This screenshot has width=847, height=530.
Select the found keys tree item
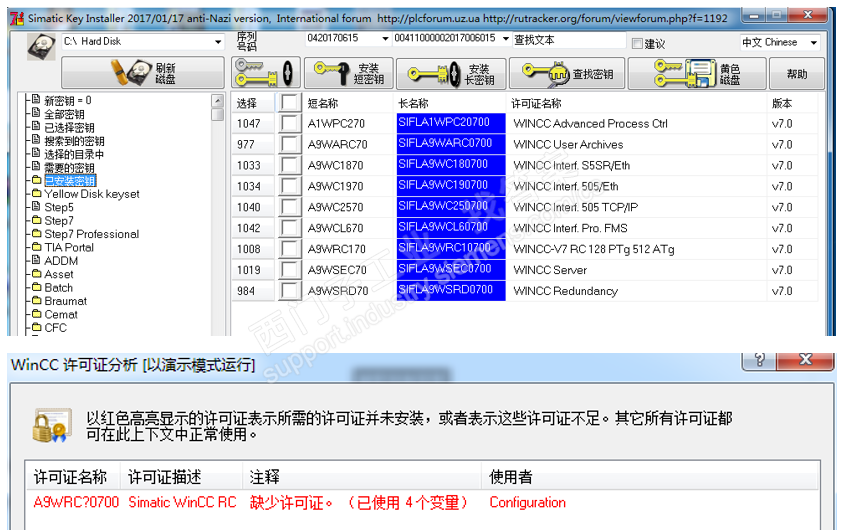pyautogui.click(x=74, y=141)
